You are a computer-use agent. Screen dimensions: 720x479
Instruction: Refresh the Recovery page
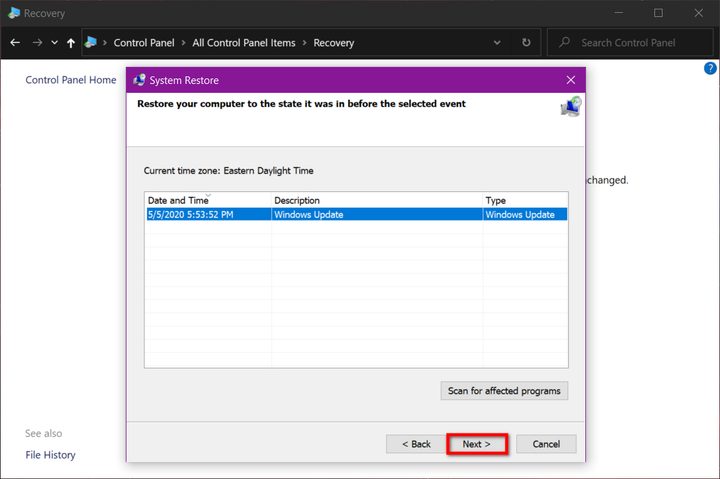tap(526, 43)
